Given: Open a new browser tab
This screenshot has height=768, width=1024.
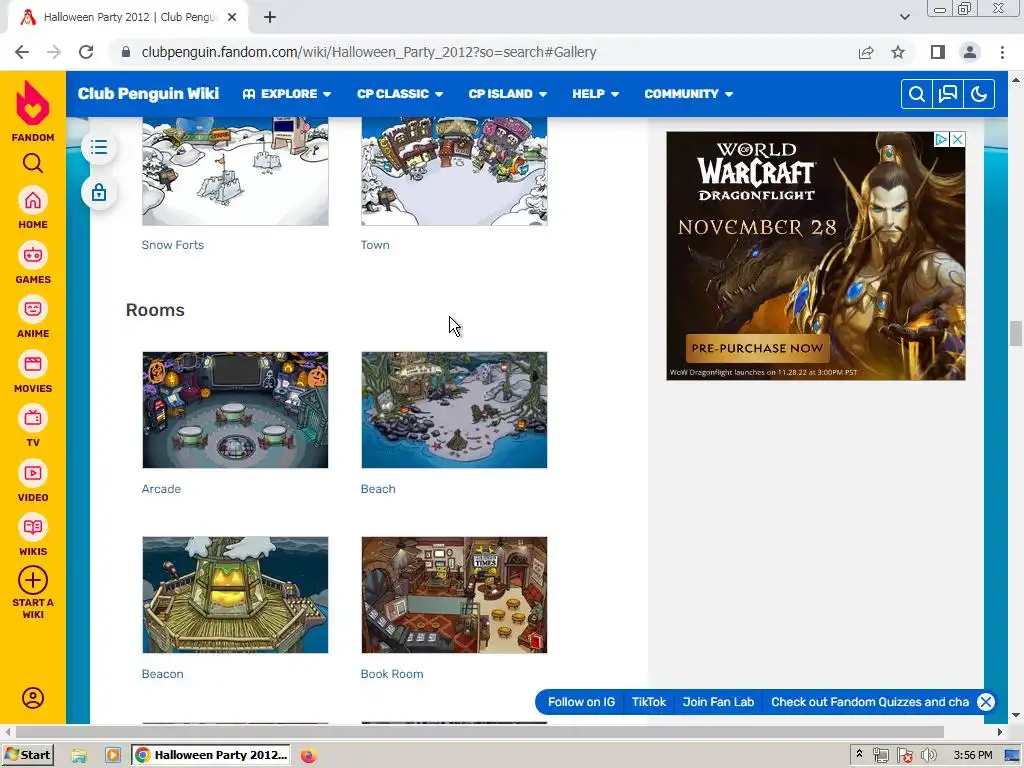Looking at the screenshot, I should pyautogui.click(x=270, y=18).
